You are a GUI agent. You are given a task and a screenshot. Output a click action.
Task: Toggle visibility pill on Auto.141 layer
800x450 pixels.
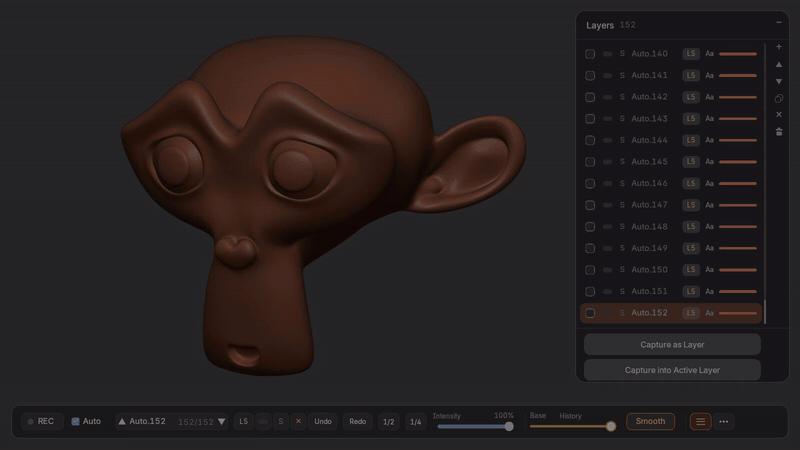pos(607,76)
